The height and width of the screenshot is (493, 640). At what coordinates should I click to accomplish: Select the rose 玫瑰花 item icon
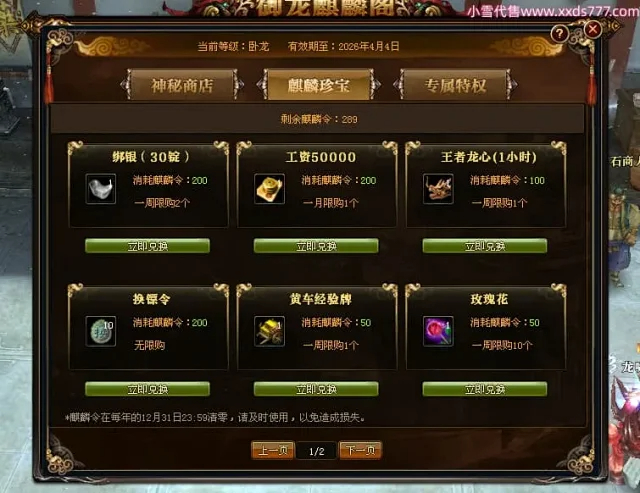pyautogui.click(x=438, y=331)
